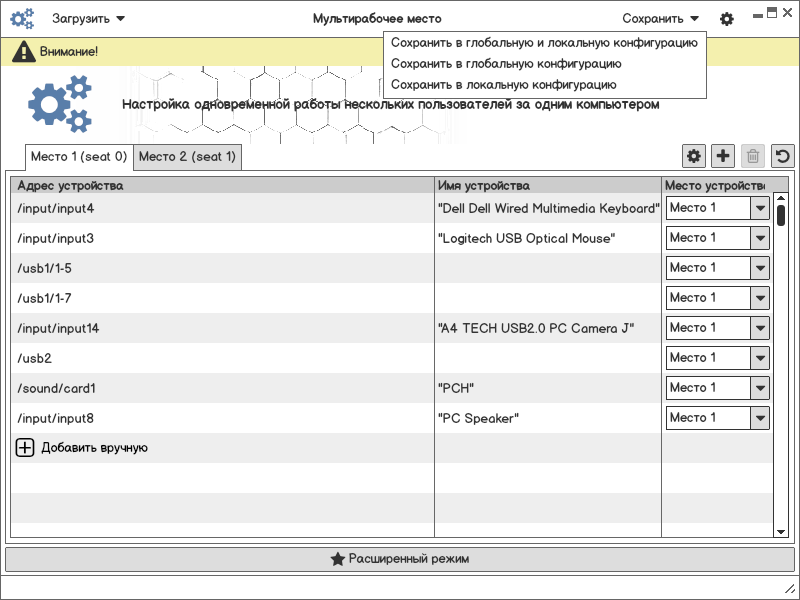Click the plus icon of Добавить вручную
This screenshot has height=600, width=800.
coord(25,447)
